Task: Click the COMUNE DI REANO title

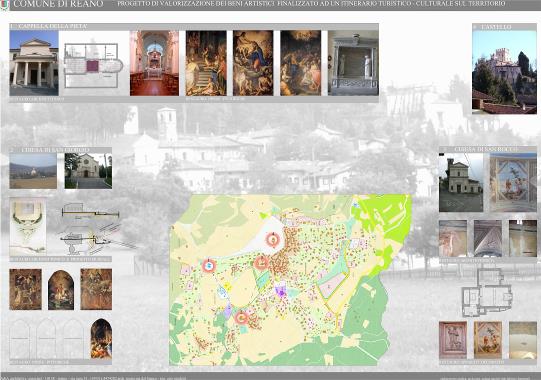Action: coord(58,4)
